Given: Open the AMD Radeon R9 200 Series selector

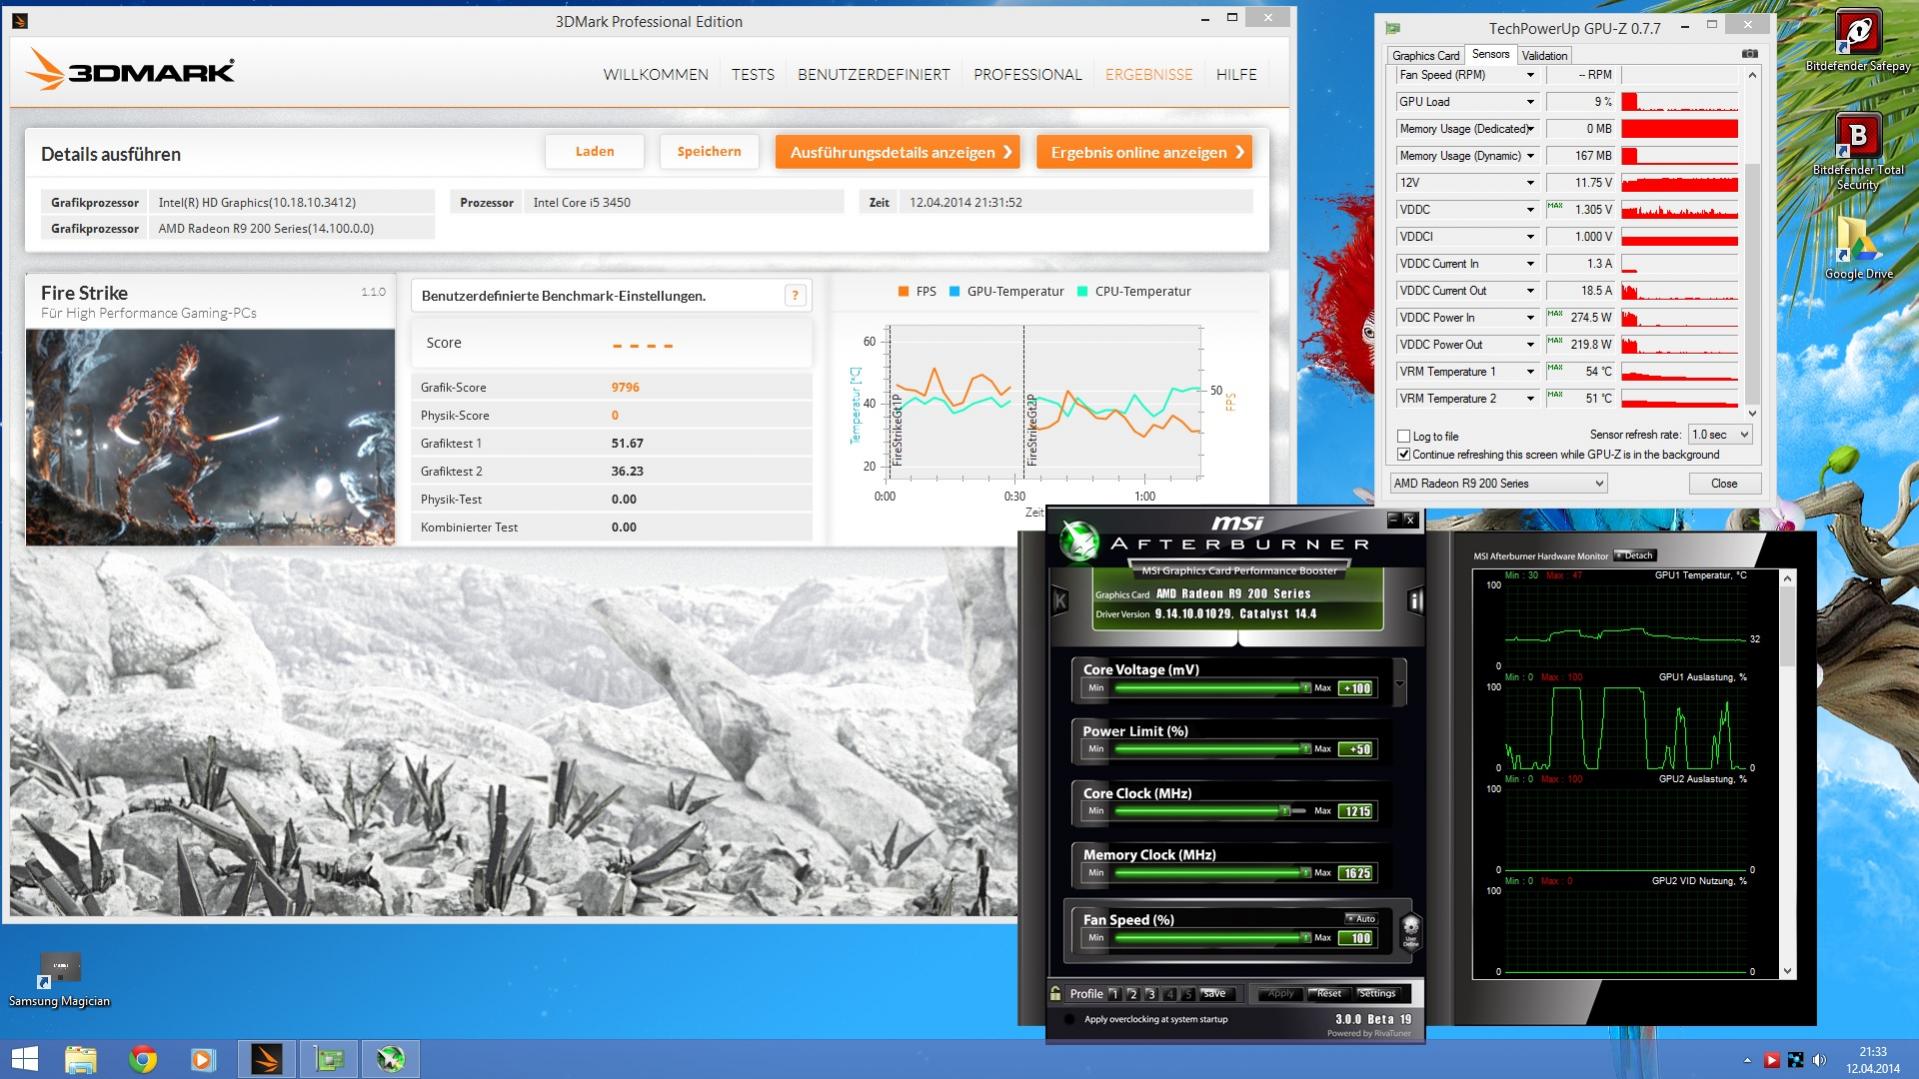Looking at the screenshot, I should tap(1498, 483).
